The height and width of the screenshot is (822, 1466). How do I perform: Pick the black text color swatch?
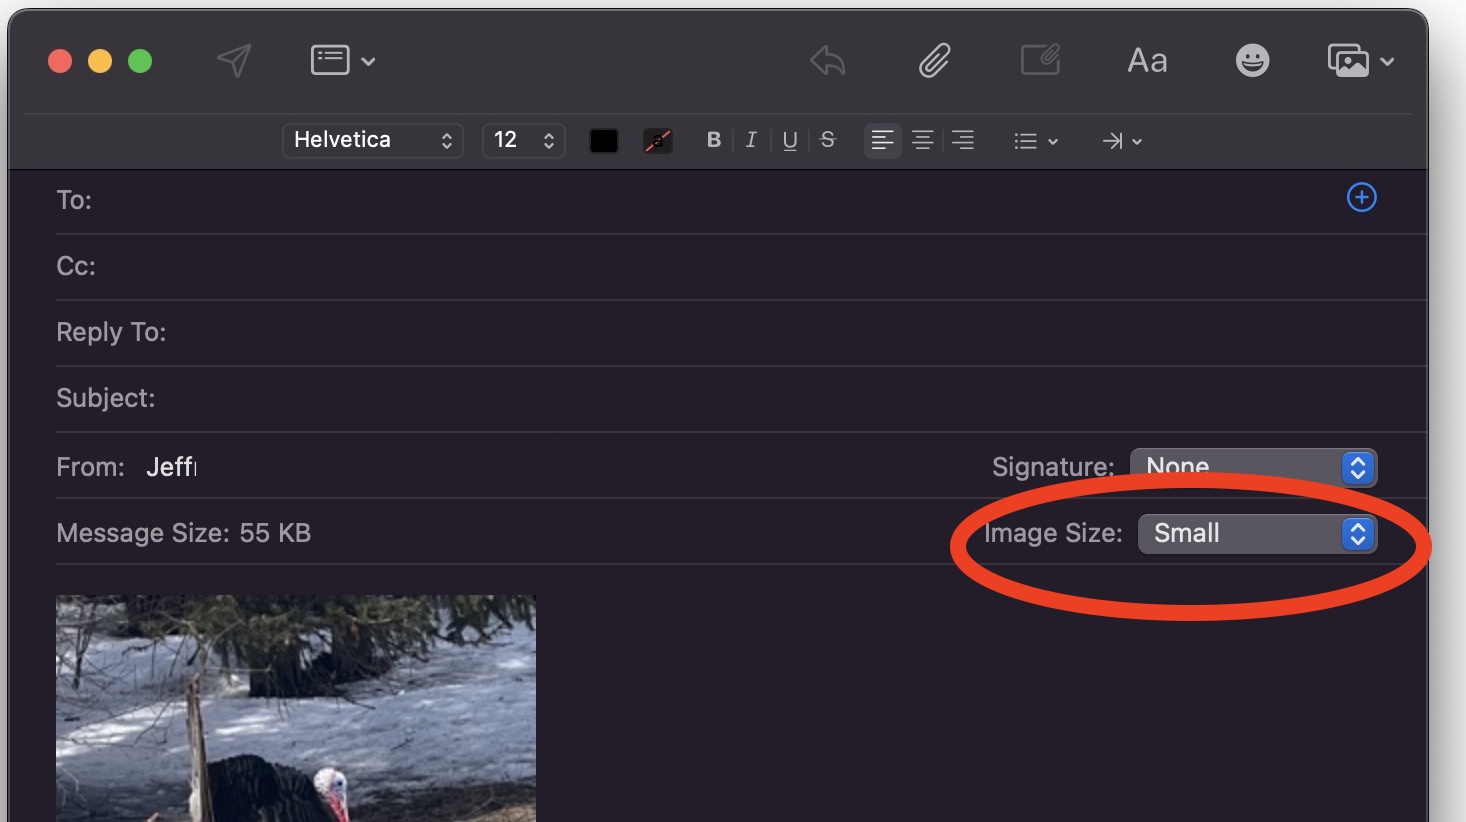[x=603, y=141]
